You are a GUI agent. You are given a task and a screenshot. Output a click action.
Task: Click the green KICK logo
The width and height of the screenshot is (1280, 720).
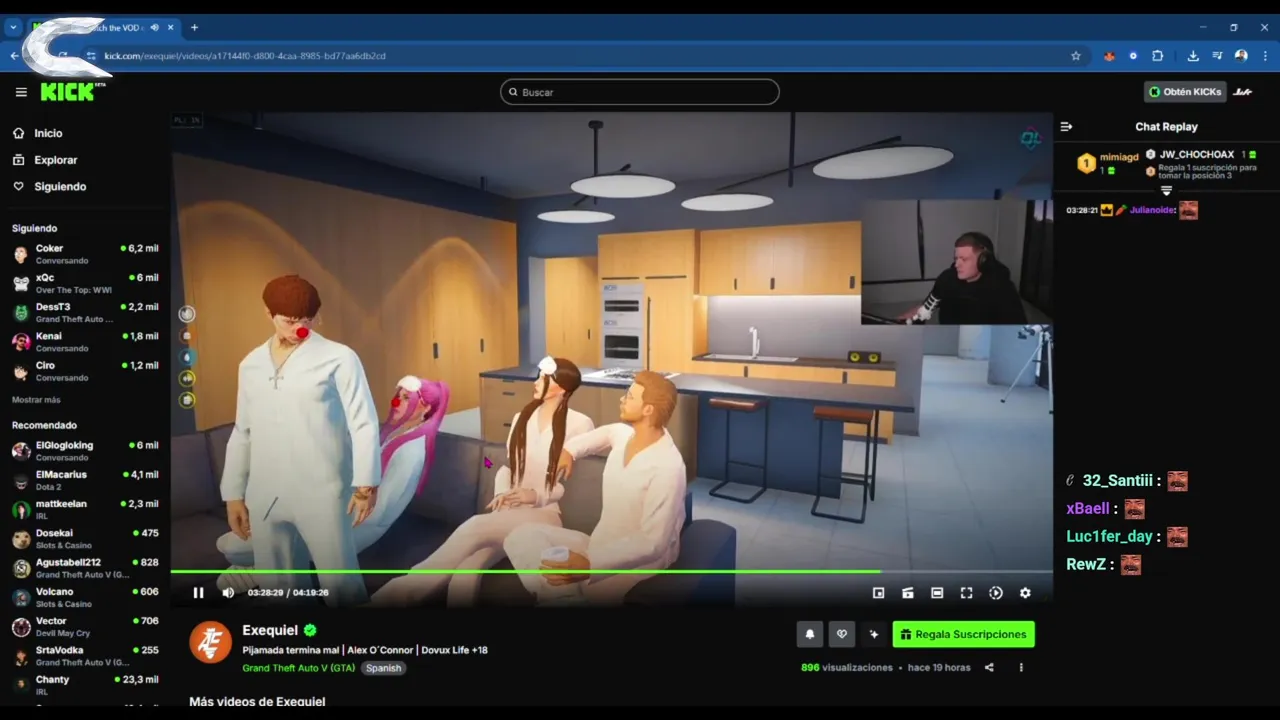click(x=70, y=92)
